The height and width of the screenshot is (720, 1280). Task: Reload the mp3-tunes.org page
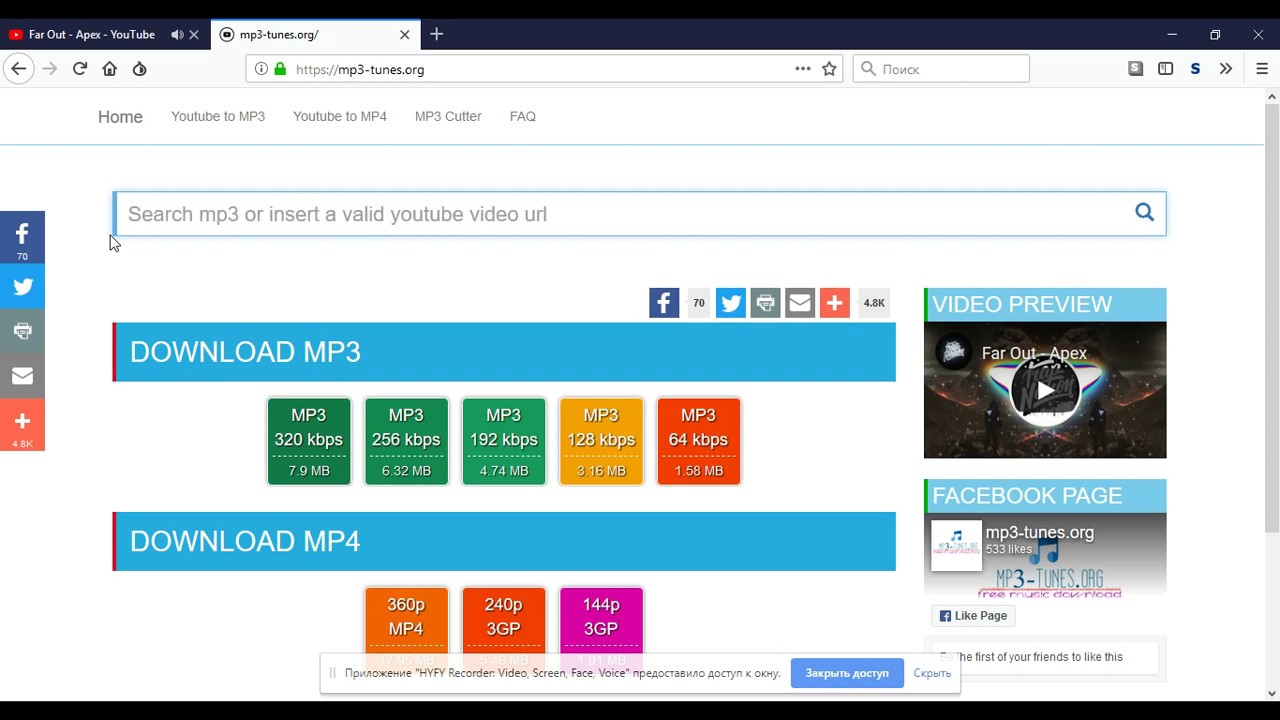click(80, 69)
